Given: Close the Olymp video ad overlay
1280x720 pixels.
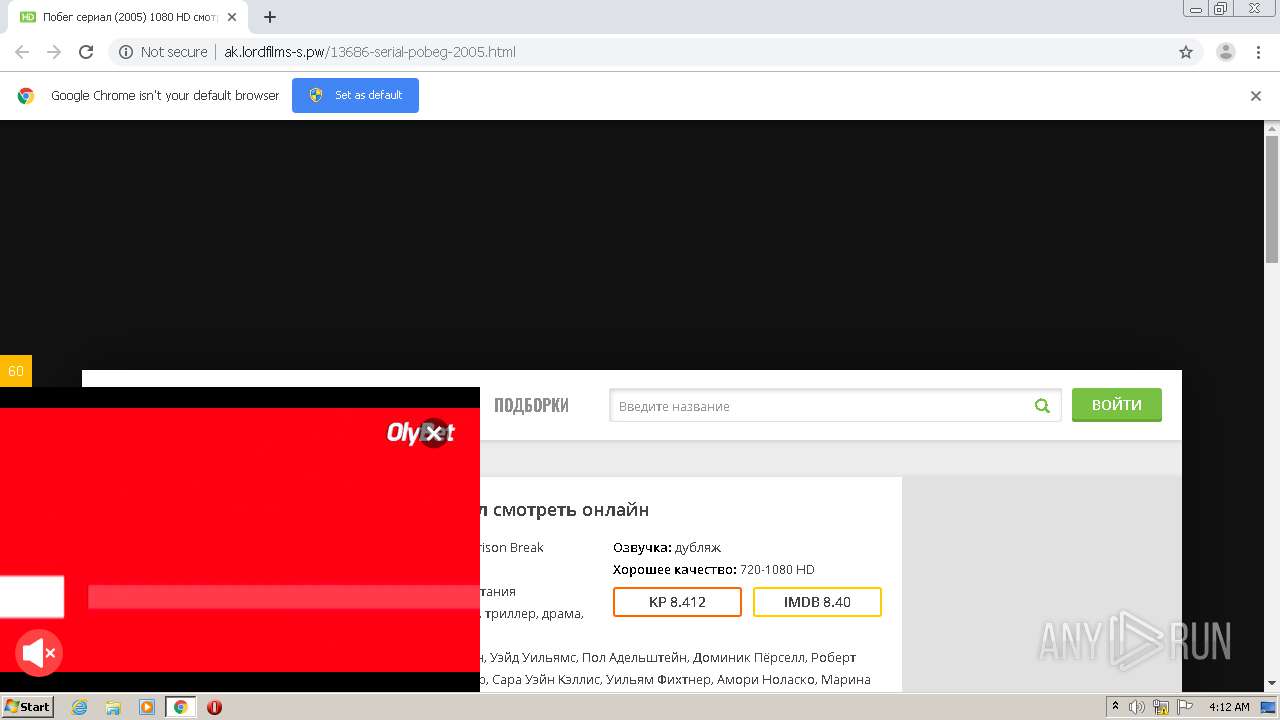Looking at the screenshot, I should 433,432.
